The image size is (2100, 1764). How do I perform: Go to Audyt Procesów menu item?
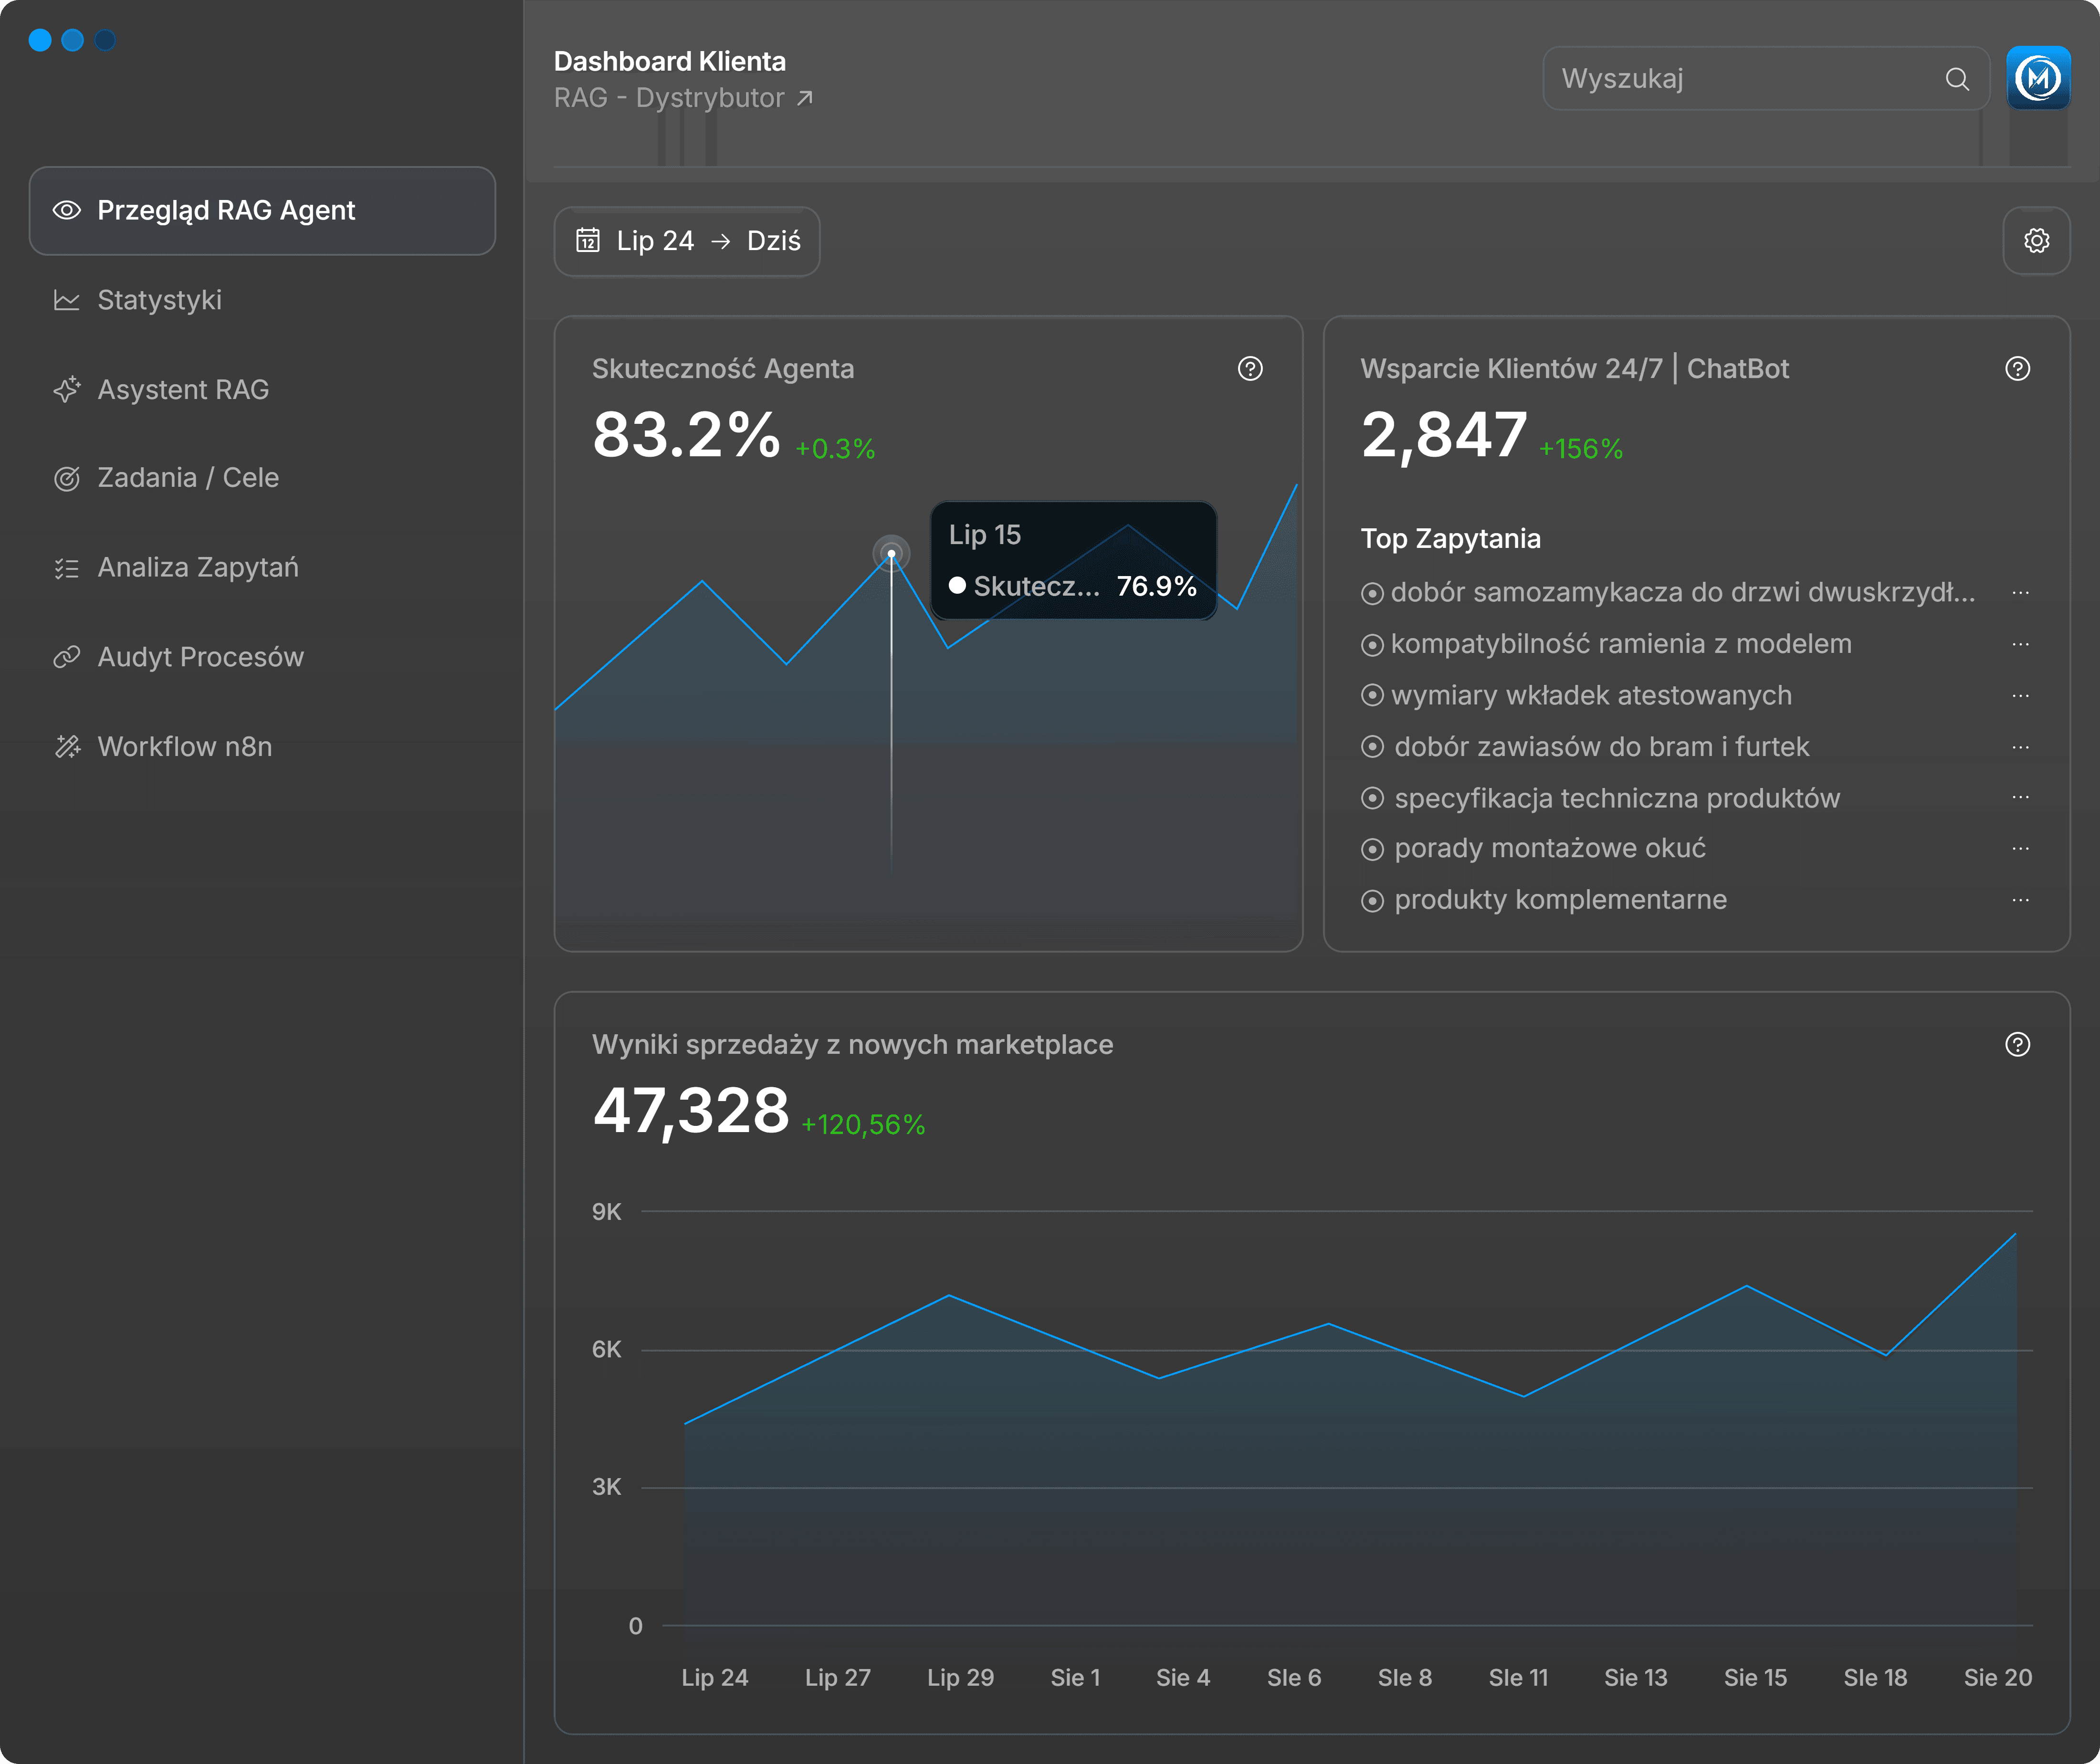200,657
